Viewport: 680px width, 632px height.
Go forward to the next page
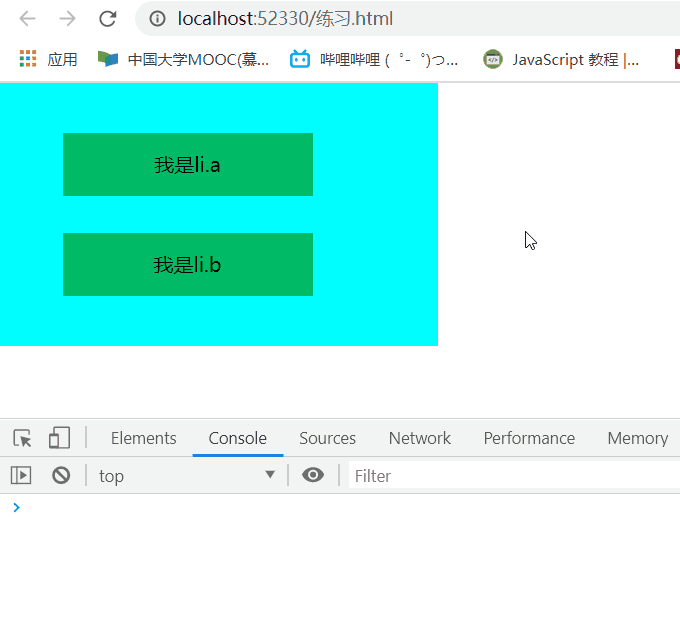point(67,19)
